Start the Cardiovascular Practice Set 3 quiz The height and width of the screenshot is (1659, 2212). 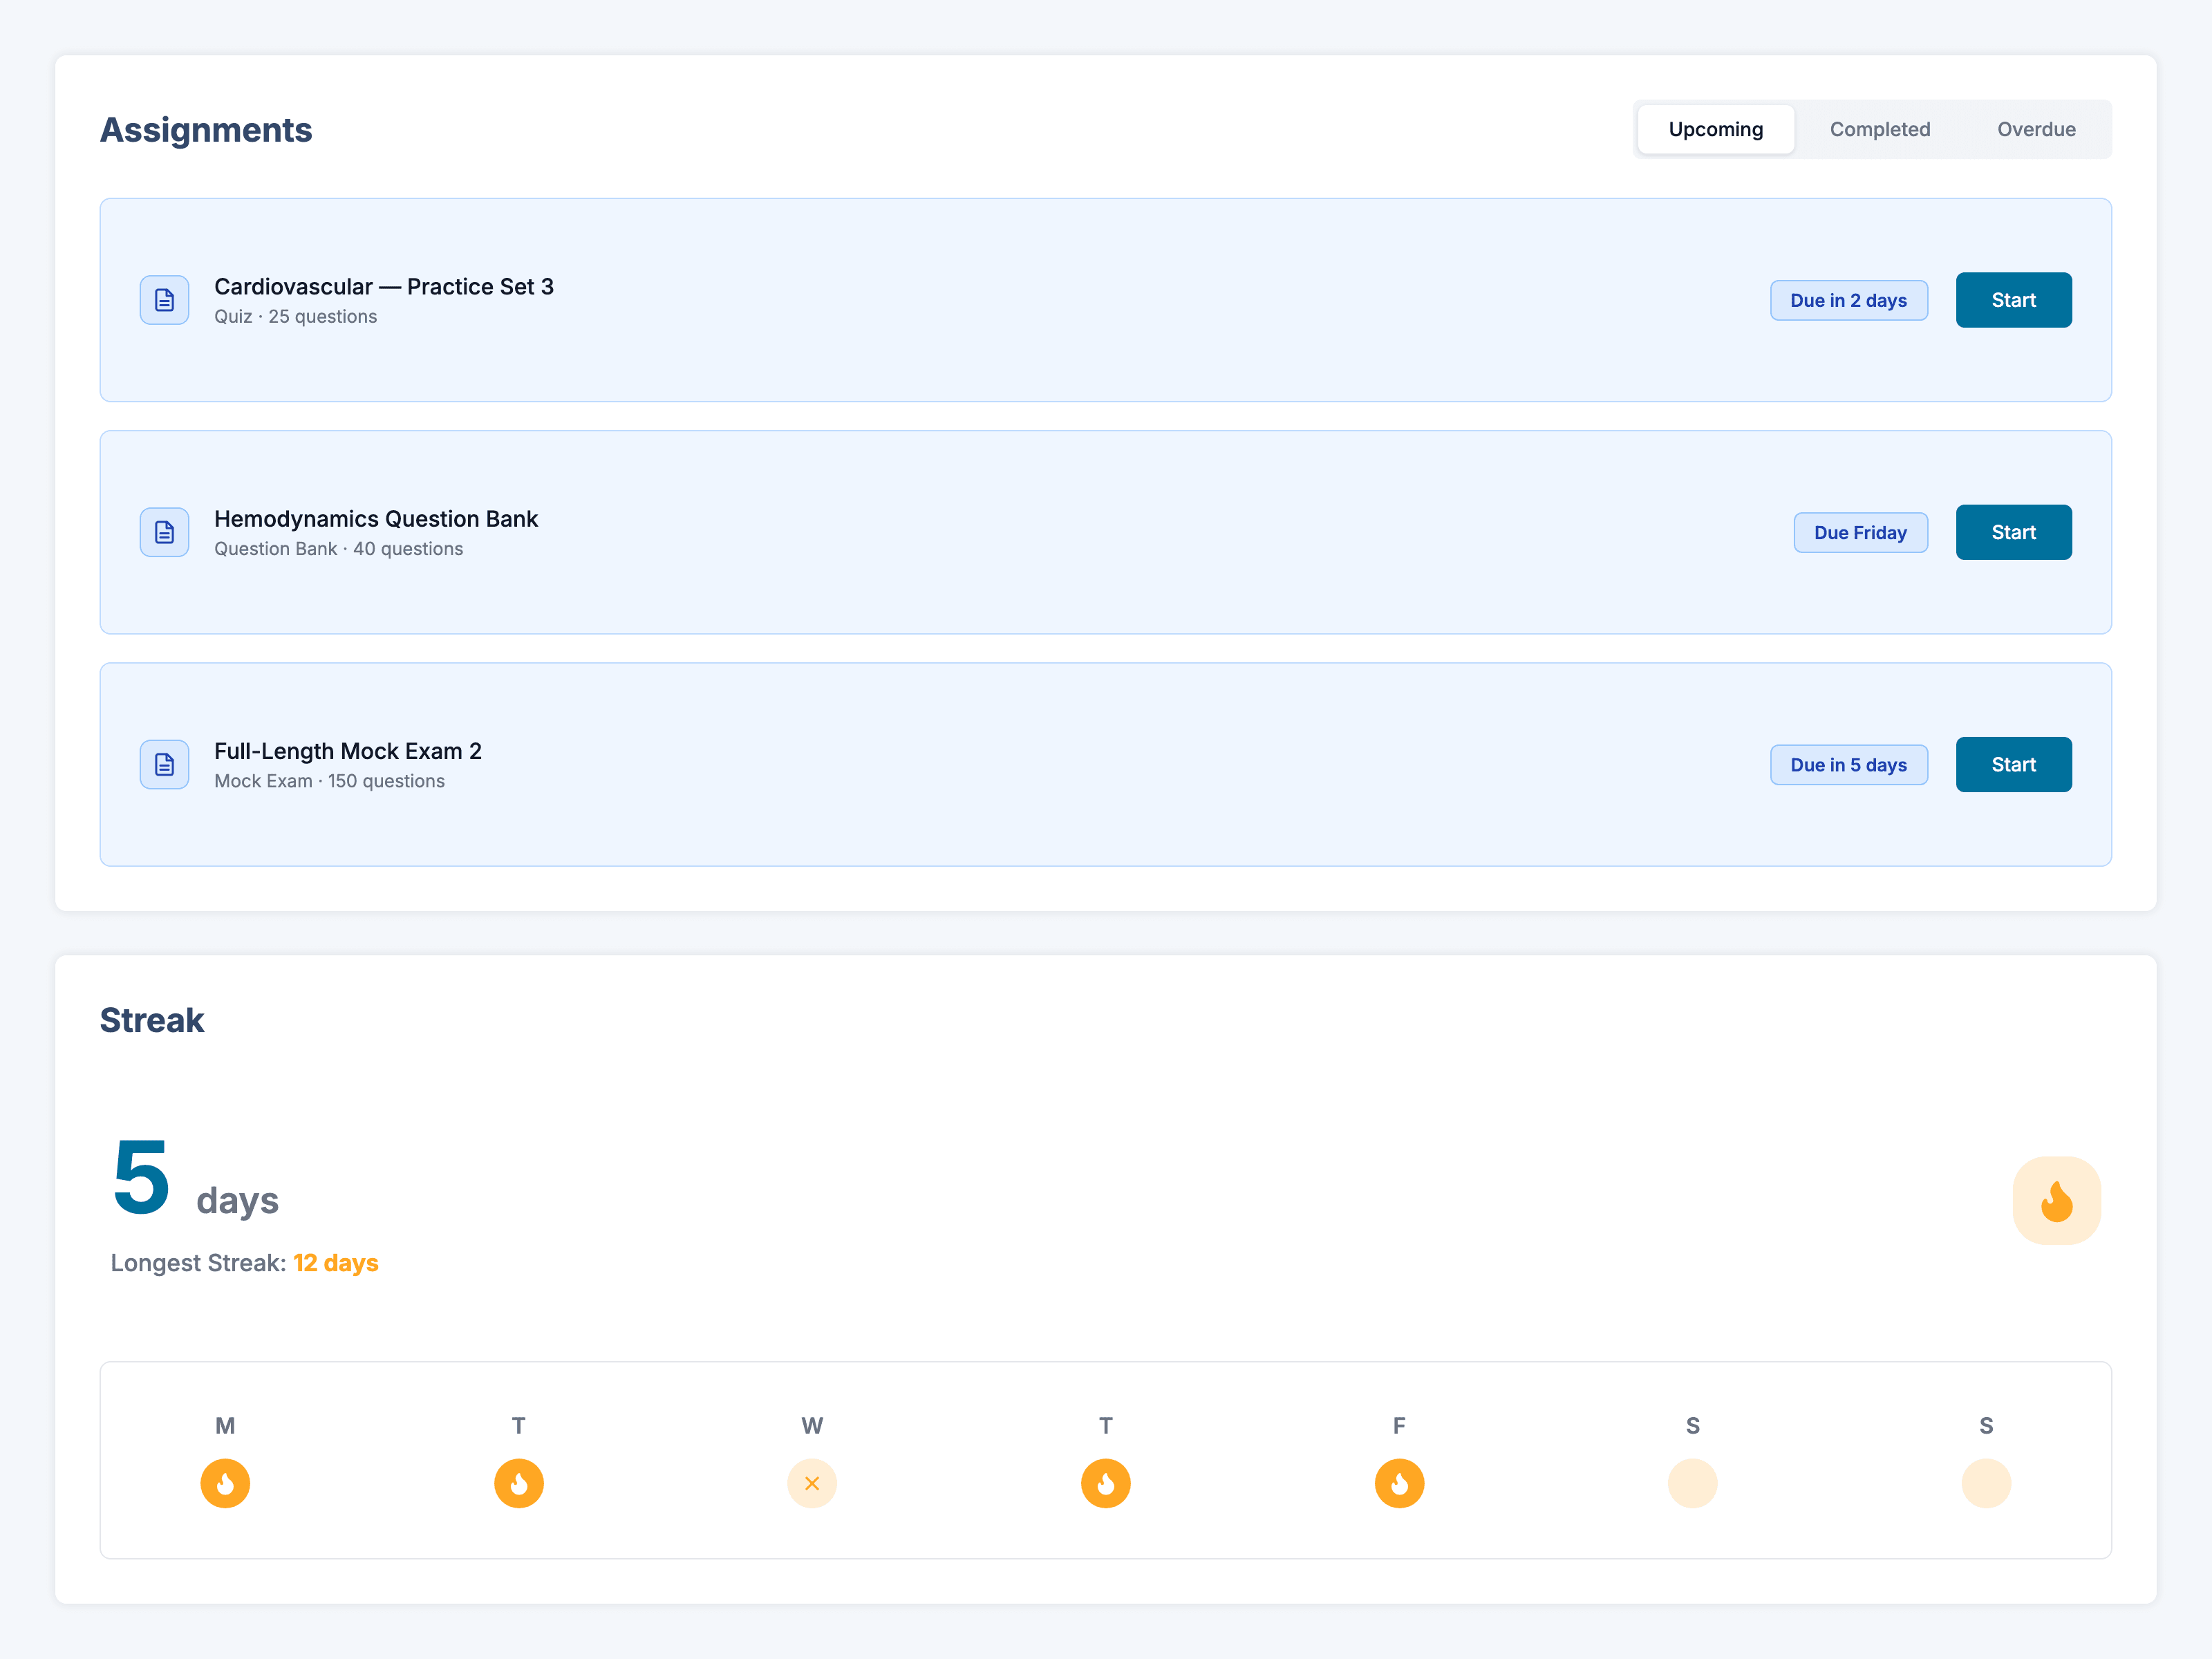pyautogui.click(x=2013, y=300)
